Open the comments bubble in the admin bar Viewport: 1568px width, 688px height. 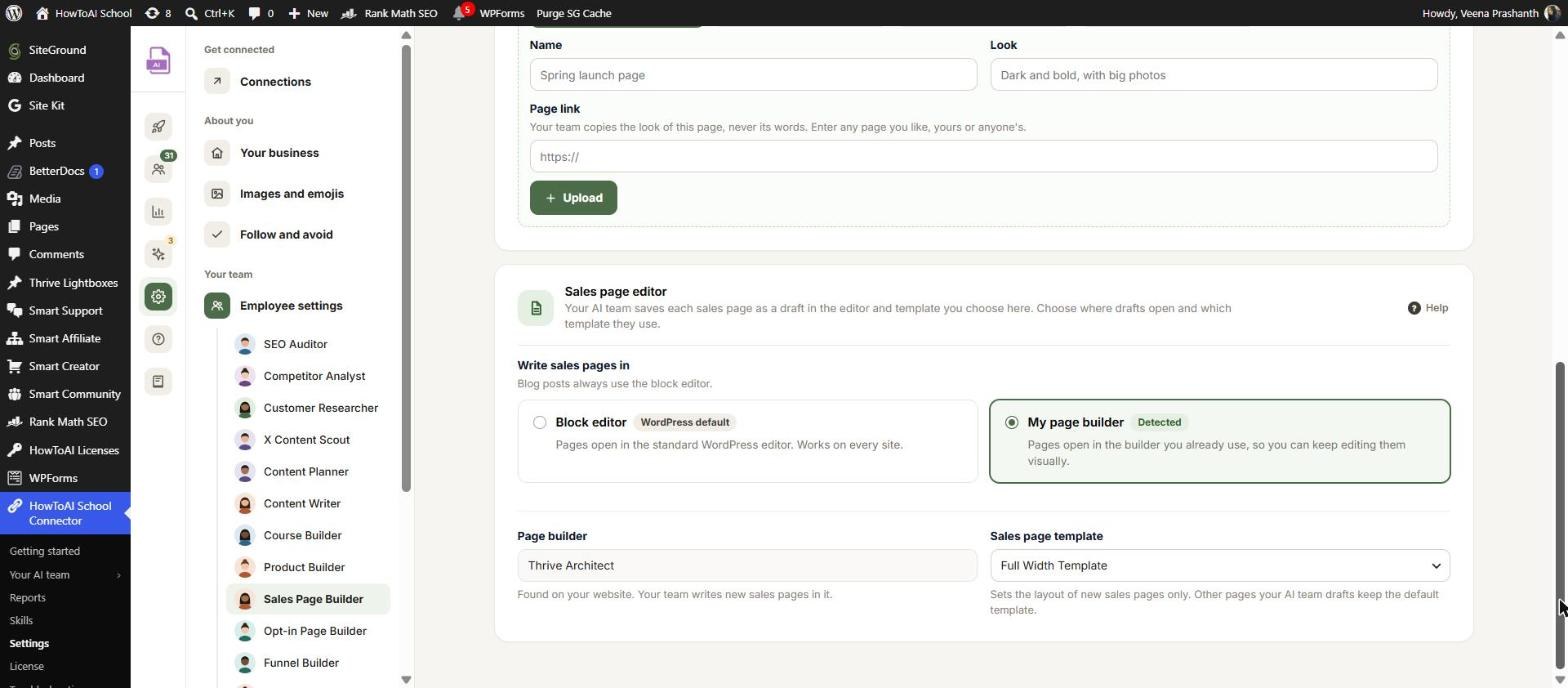tap(260, 13)
